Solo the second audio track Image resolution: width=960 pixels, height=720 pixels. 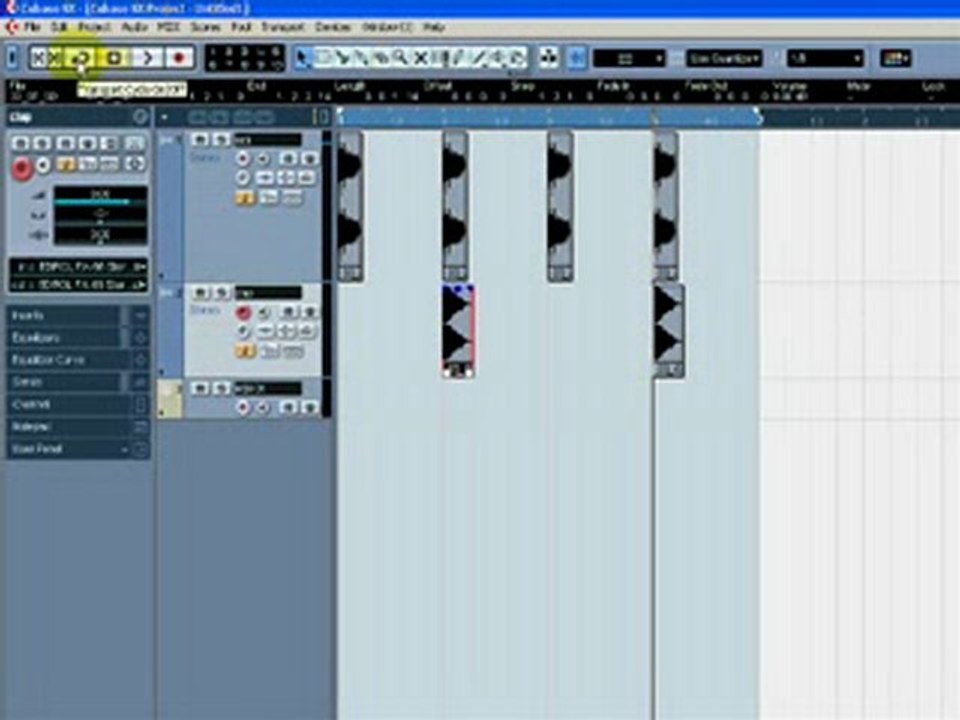click(221, 293)
